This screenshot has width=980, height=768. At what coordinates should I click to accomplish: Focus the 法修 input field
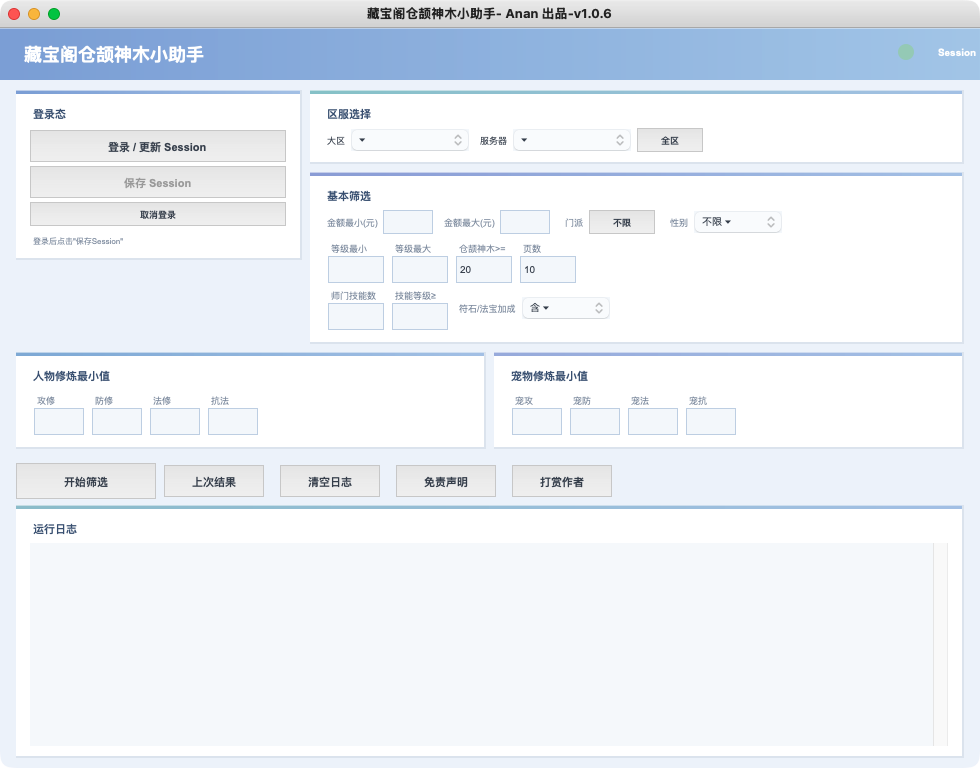pyautogui.click(x=175, y=421)
